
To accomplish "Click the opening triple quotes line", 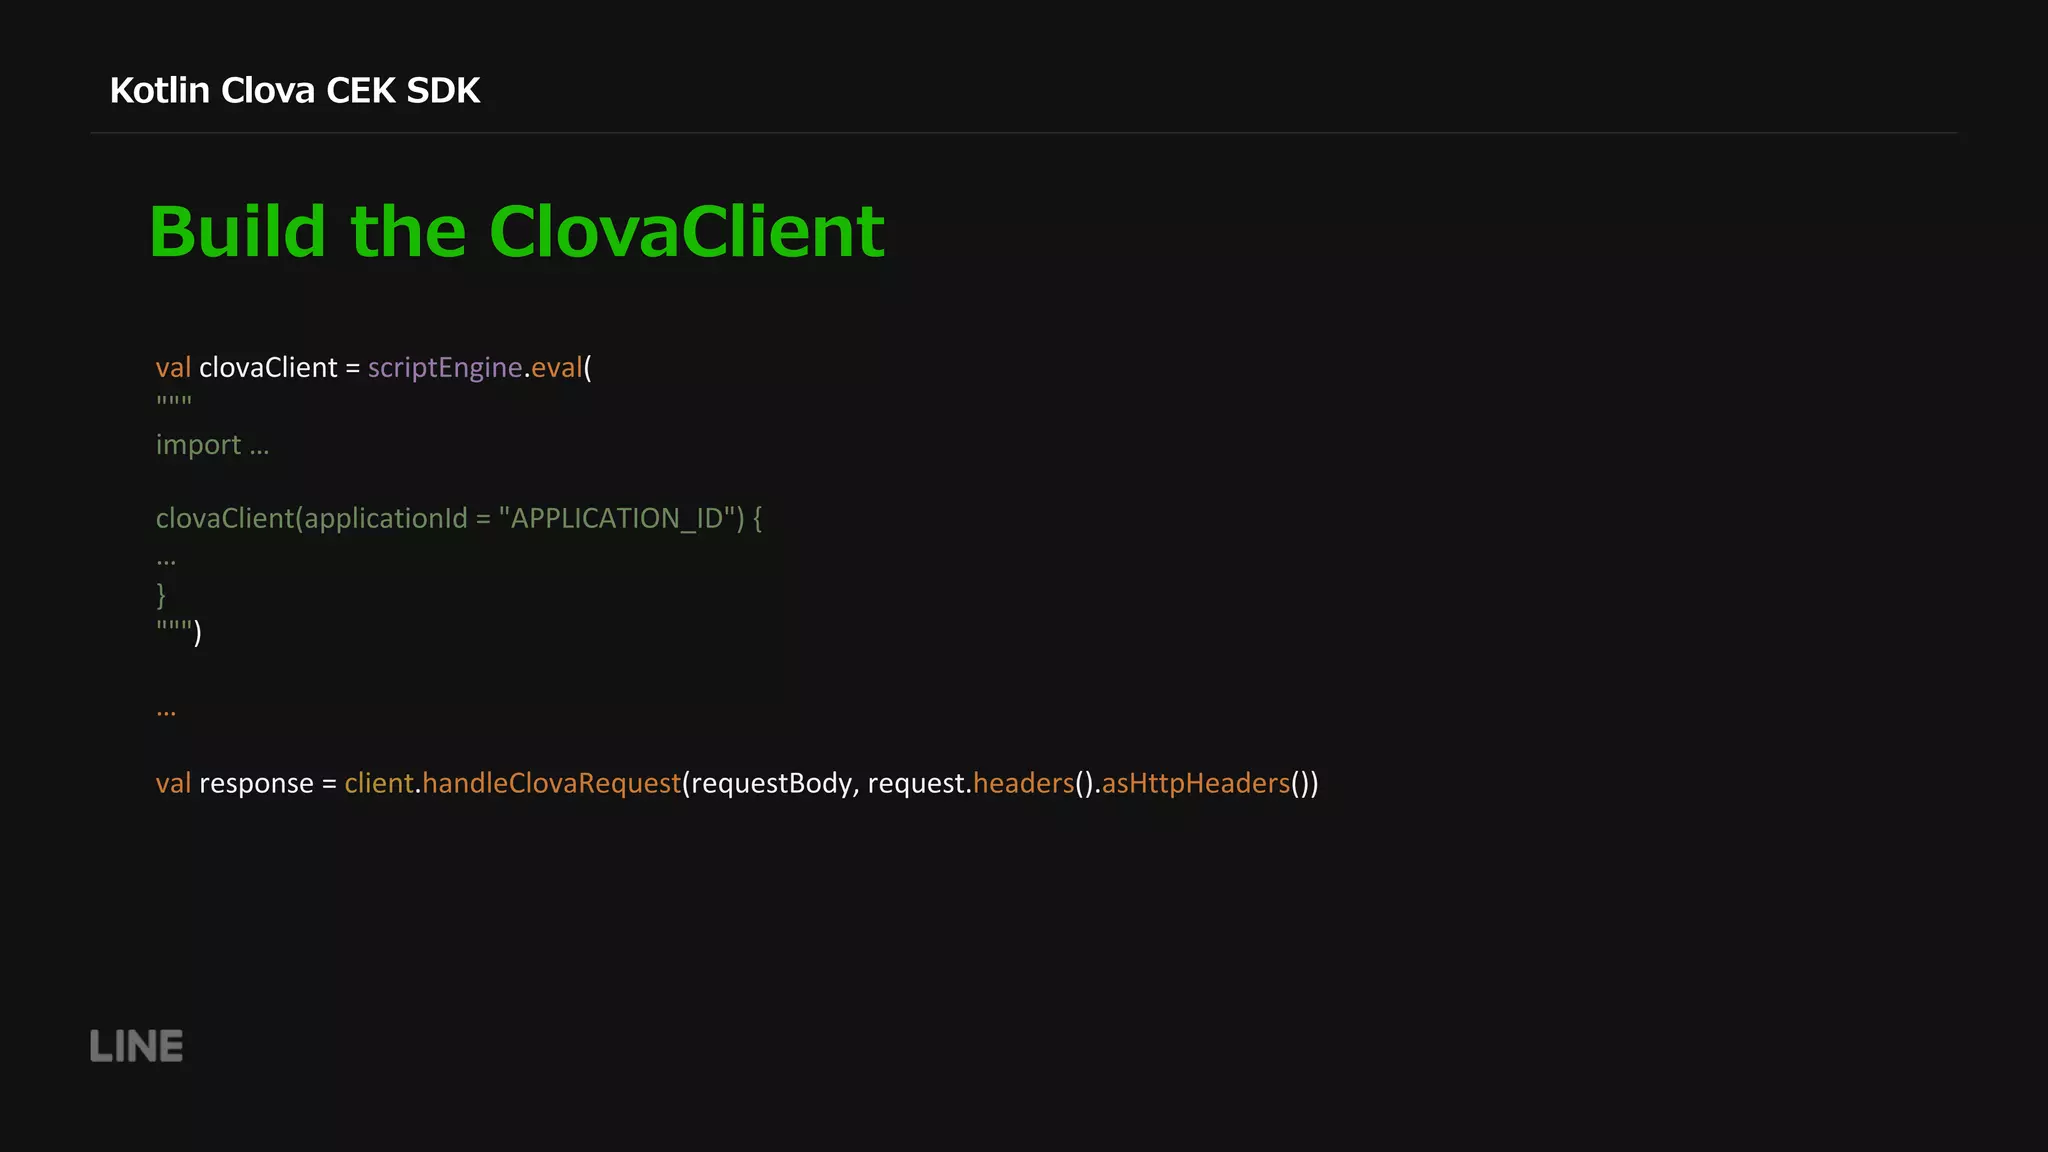I will tap(174, 402).
